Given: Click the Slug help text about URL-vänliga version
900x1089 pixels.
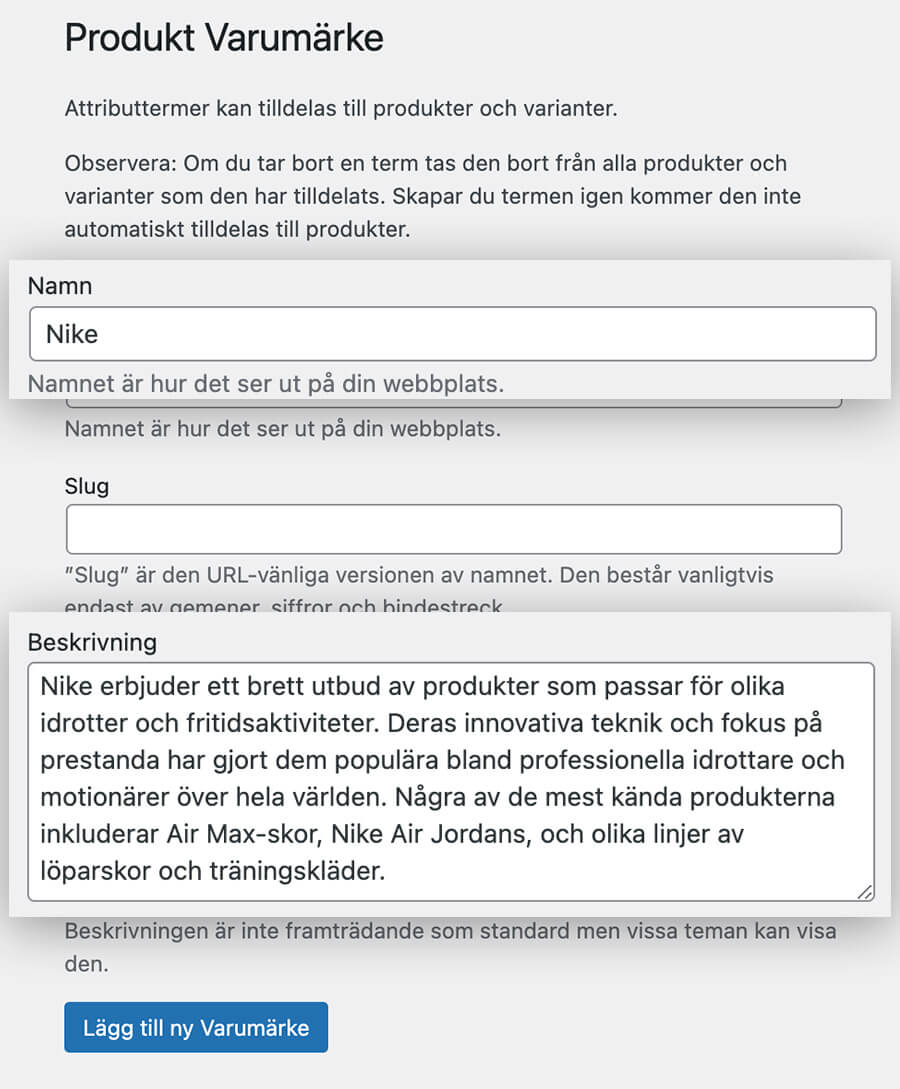Looking at the screenshot, I should 418,576.
